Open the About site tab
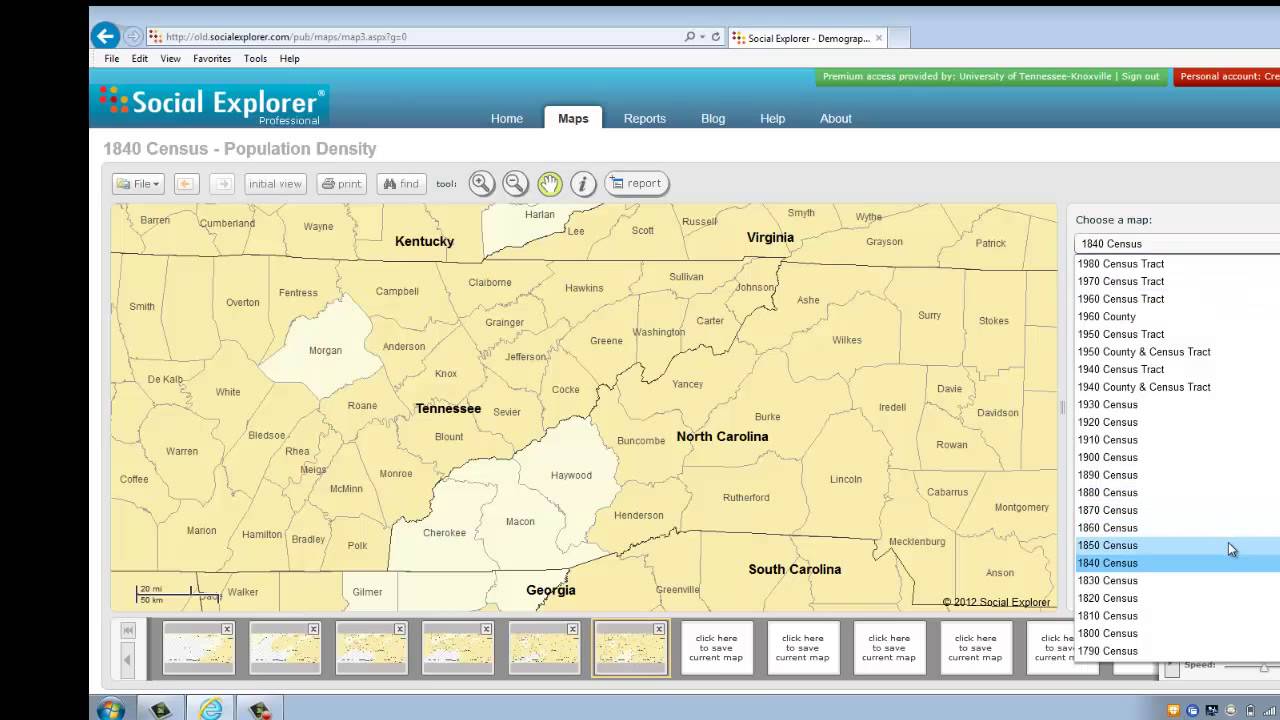Image resolution: width=1280 pixels, height=720 pixels. [836, 118]
